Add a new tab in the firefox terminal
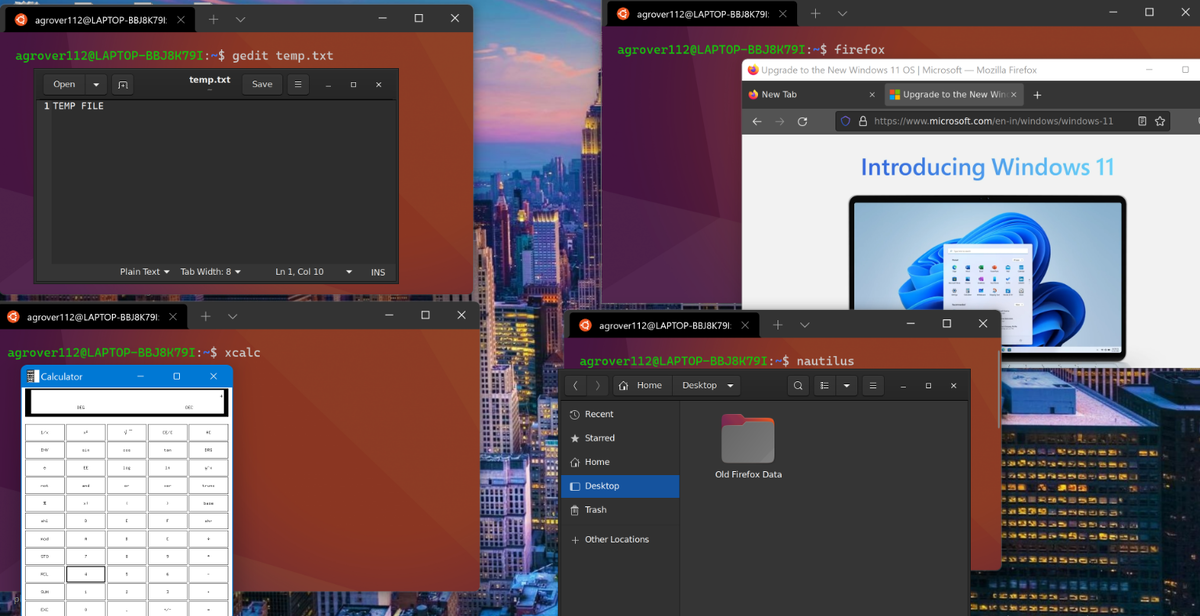1200x616 pixels. pos(816,13)
